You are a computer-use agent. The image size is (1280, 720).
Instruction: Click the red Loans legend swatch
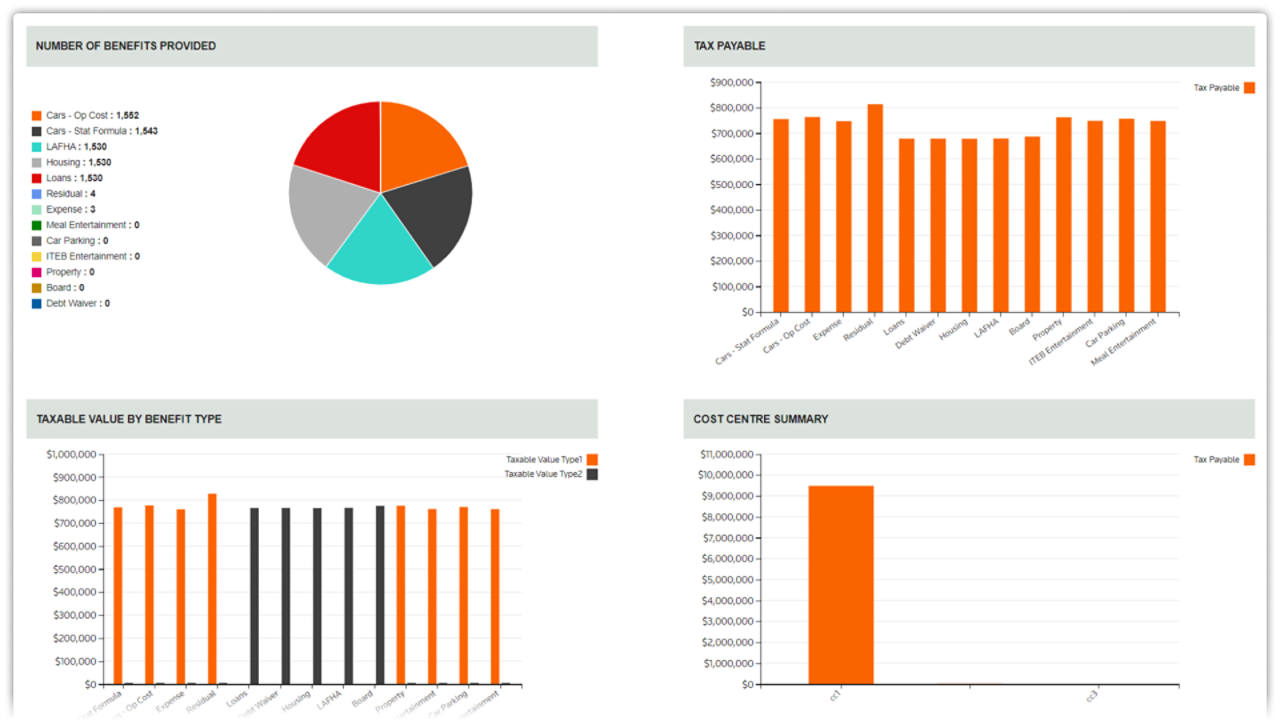coord(37,178)
